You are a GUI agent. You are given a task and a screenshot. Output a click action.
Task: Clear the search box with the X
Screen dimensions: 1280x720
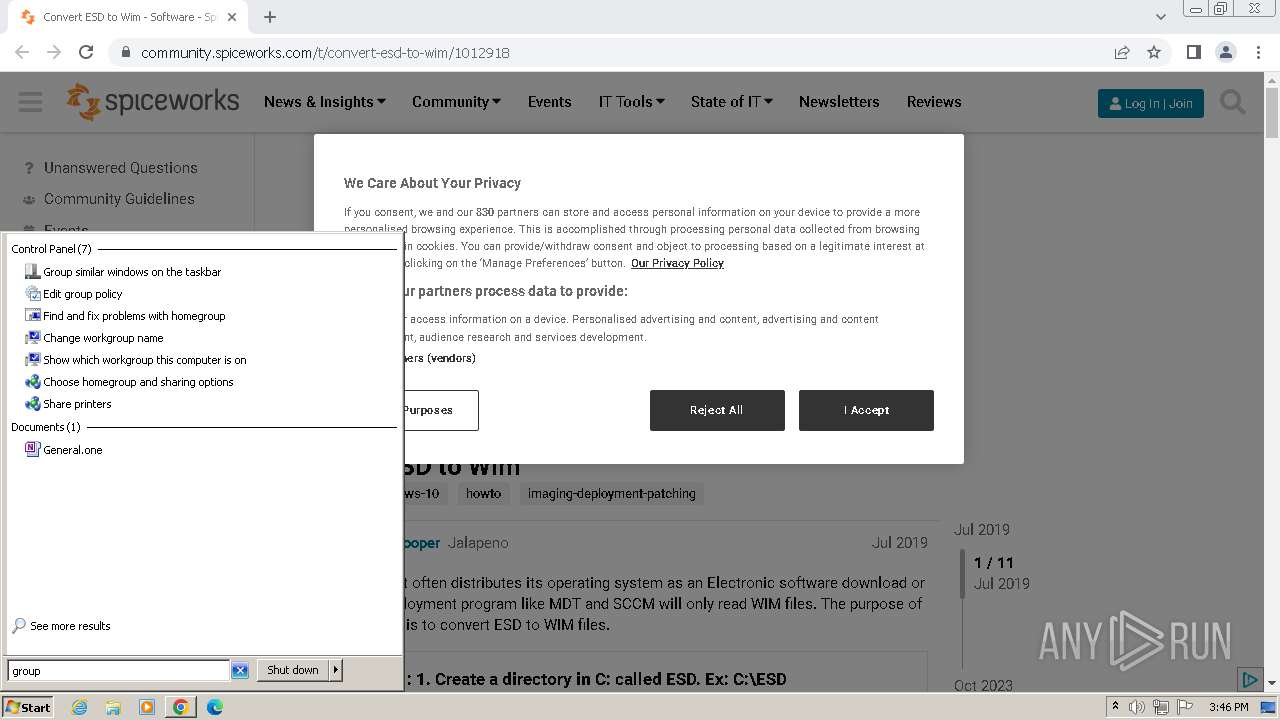240,671
